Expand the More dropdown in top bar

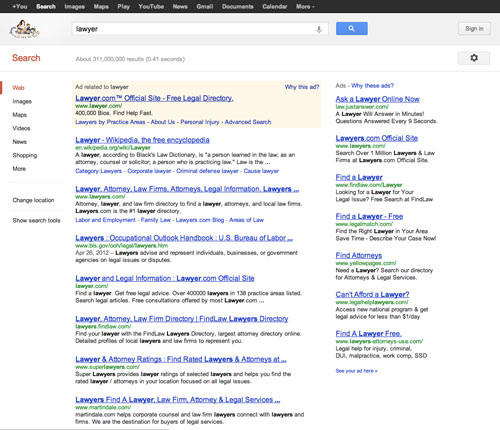(305, 6)
